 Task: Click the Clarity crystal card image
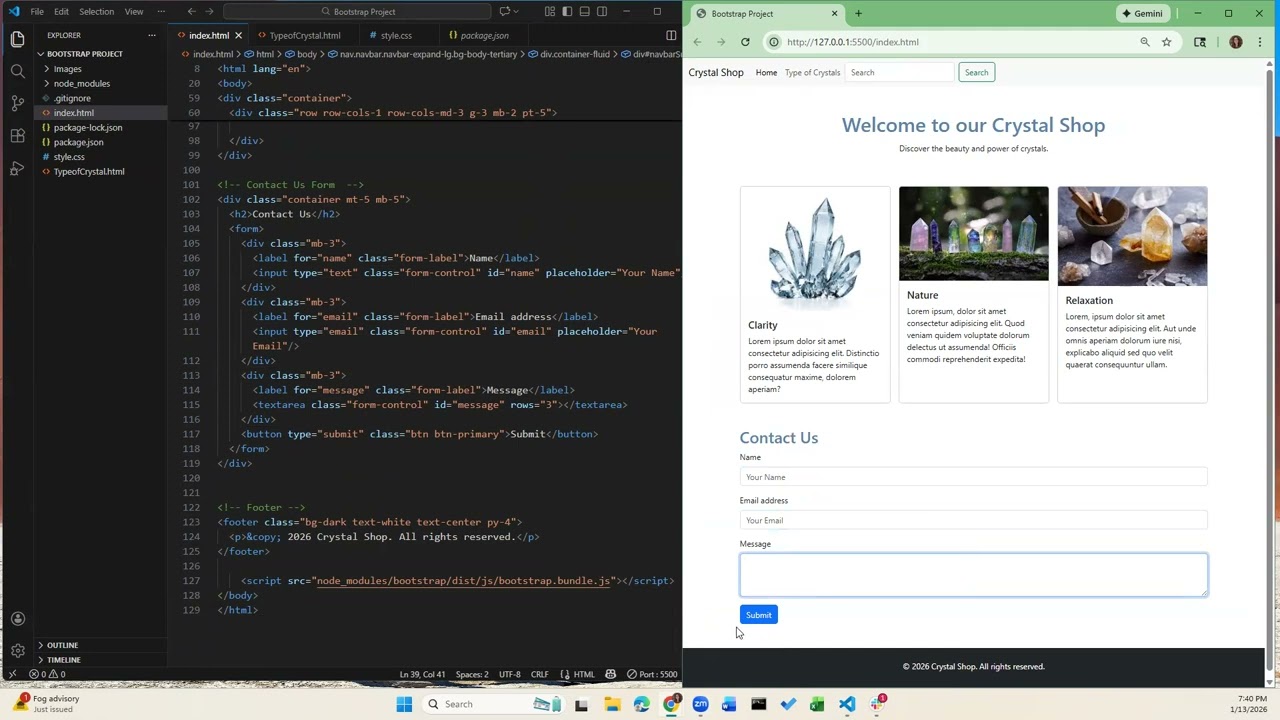815,249
